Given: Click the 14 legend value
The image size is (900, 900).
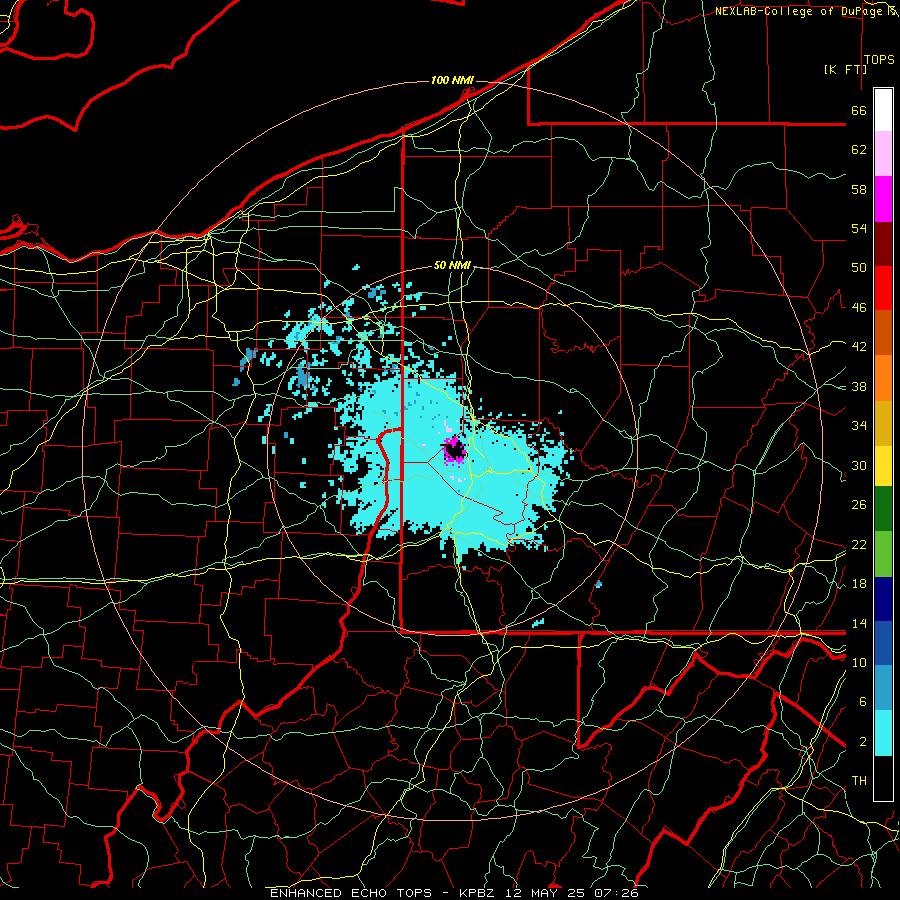Looking at the screenshot, I should tap(859, 623).
